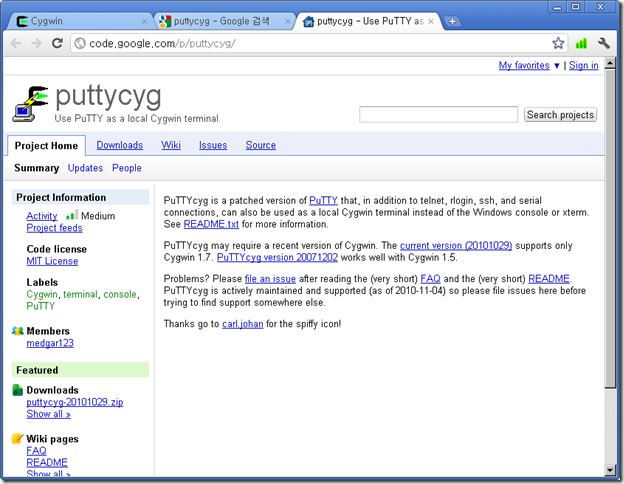624x484 pixels.
Task: Open member medgar123 profile
Action: (x=50, y=343)
